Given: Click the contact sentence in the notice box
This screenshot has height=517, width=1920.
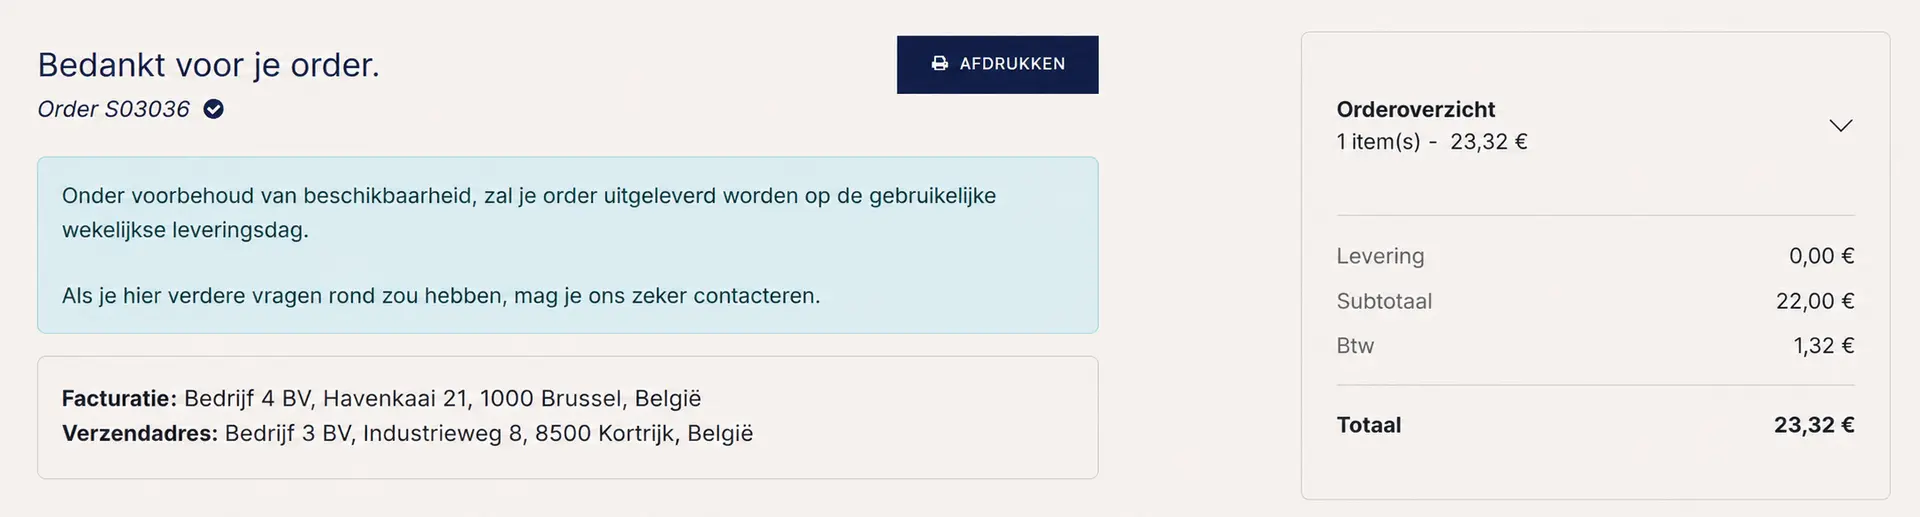Looking at the screenshot, I should pyautogui.click(x=441, y=296).
